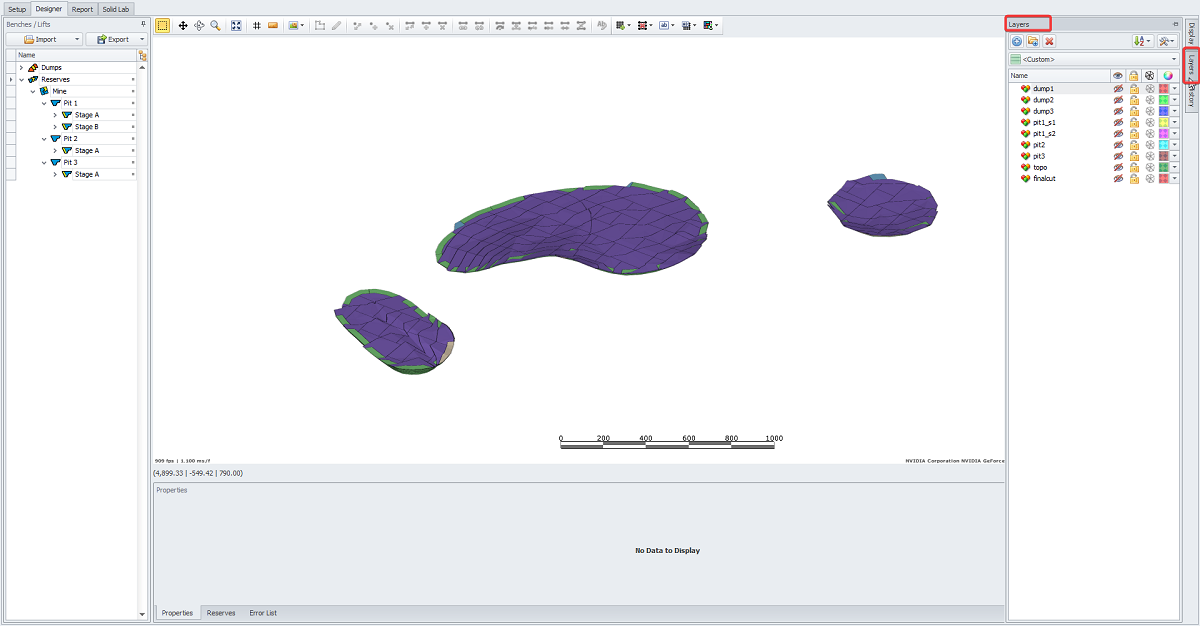Open the <Custom> layer preset dropdown
The image size is (1200, 626).
tap(1174, 59)
